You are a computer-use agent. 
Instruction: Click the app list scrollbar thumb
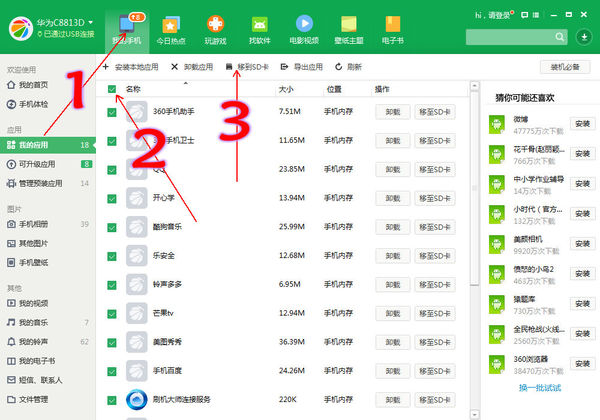[474, 188]
